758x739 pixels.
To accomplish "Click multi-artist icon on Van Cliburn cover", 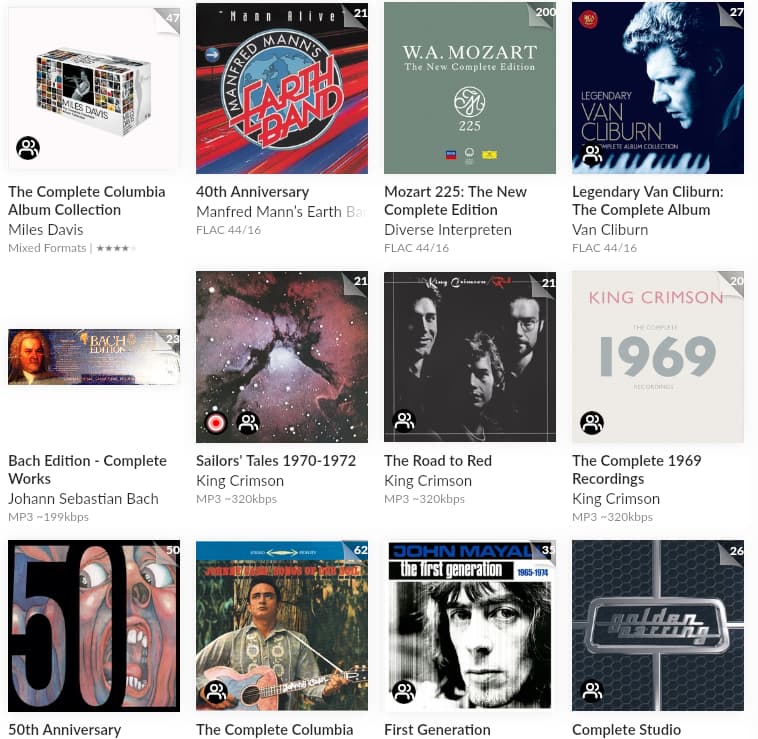I will pyautogui.click(x=592, y=154).
